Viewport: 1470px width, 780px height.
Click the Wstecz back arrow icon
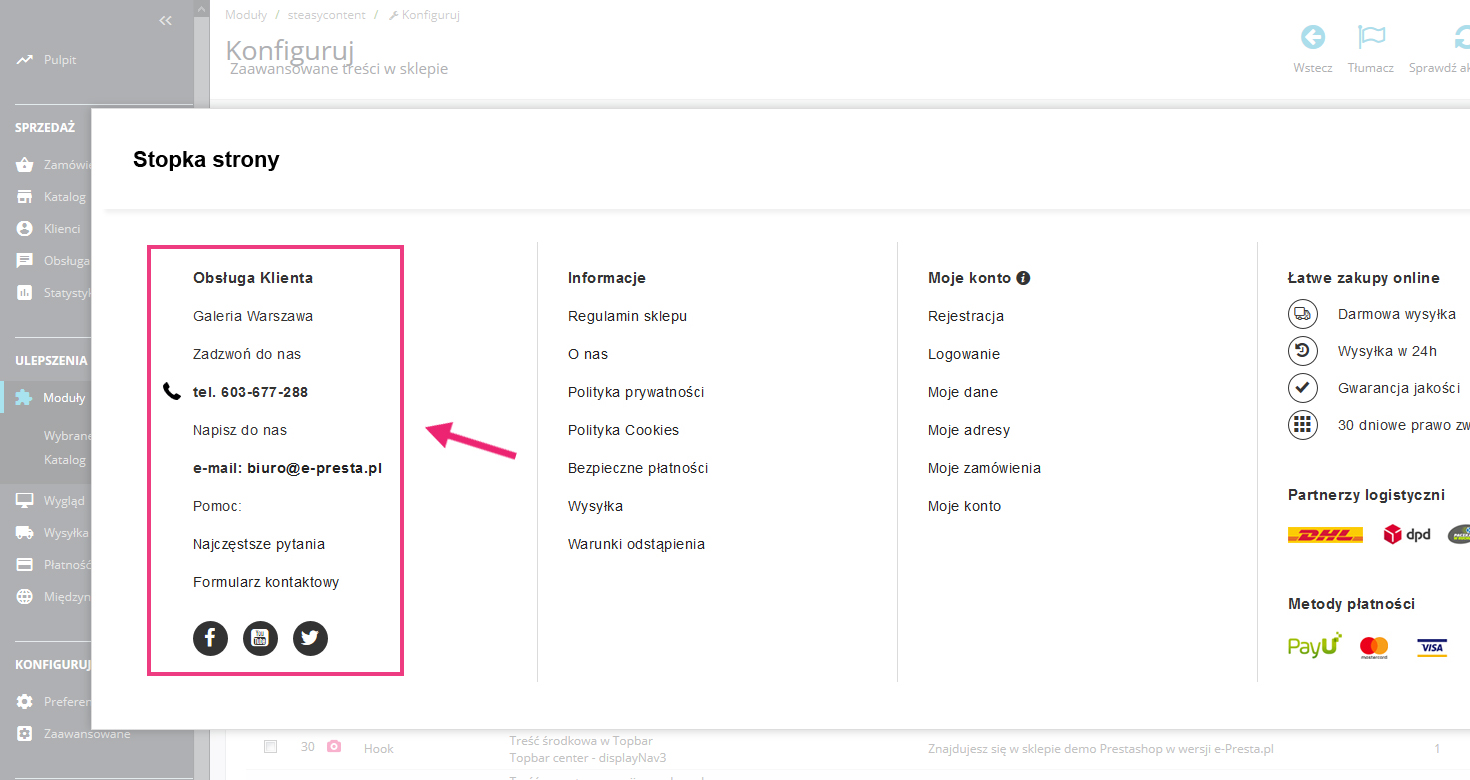pyautogui.click(x=1312, y=38)
